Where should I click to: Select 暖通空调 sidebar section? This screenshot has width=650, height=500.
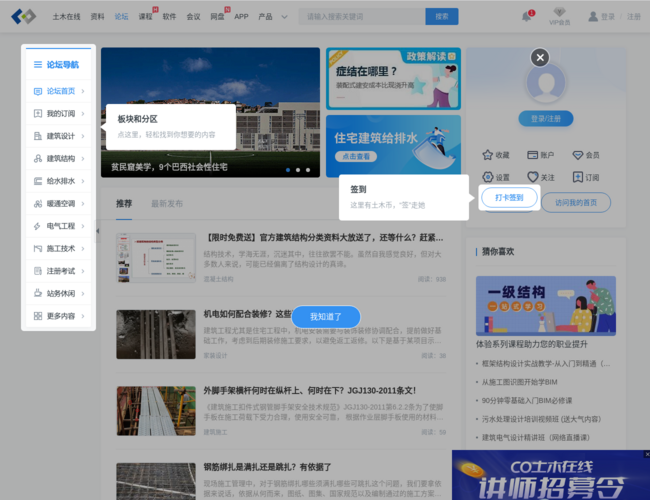[58, 204]
